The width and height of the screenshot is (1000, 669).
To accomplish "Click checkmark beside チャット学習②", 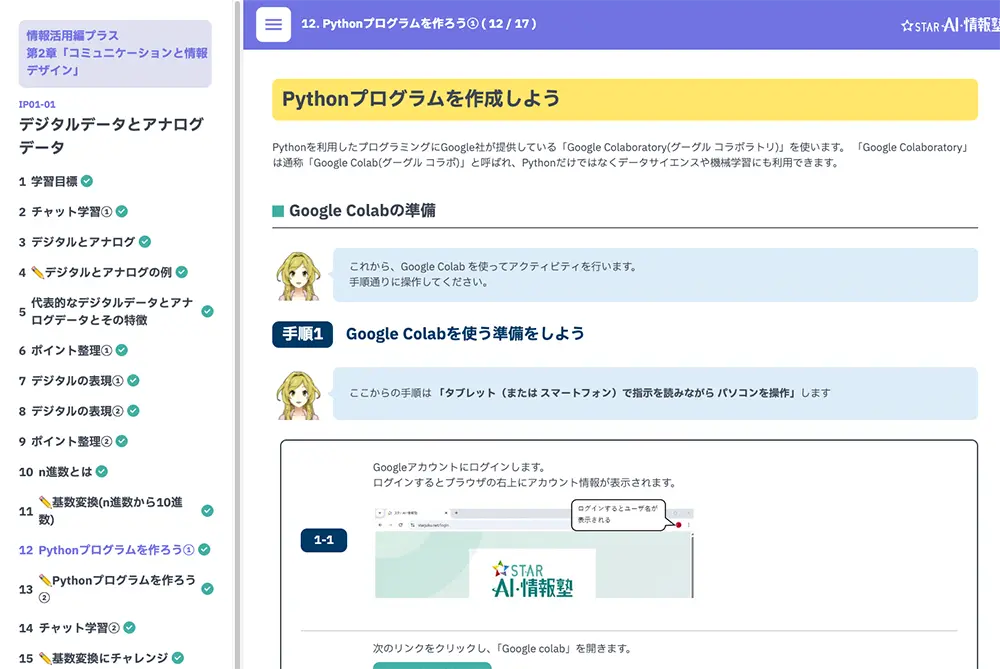I will pos(129,628).
